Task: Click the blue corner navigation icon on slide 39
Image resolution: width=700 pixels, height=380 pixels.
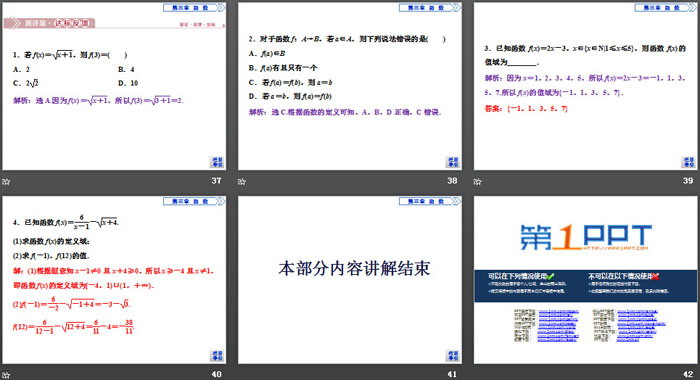Action: 689,162
